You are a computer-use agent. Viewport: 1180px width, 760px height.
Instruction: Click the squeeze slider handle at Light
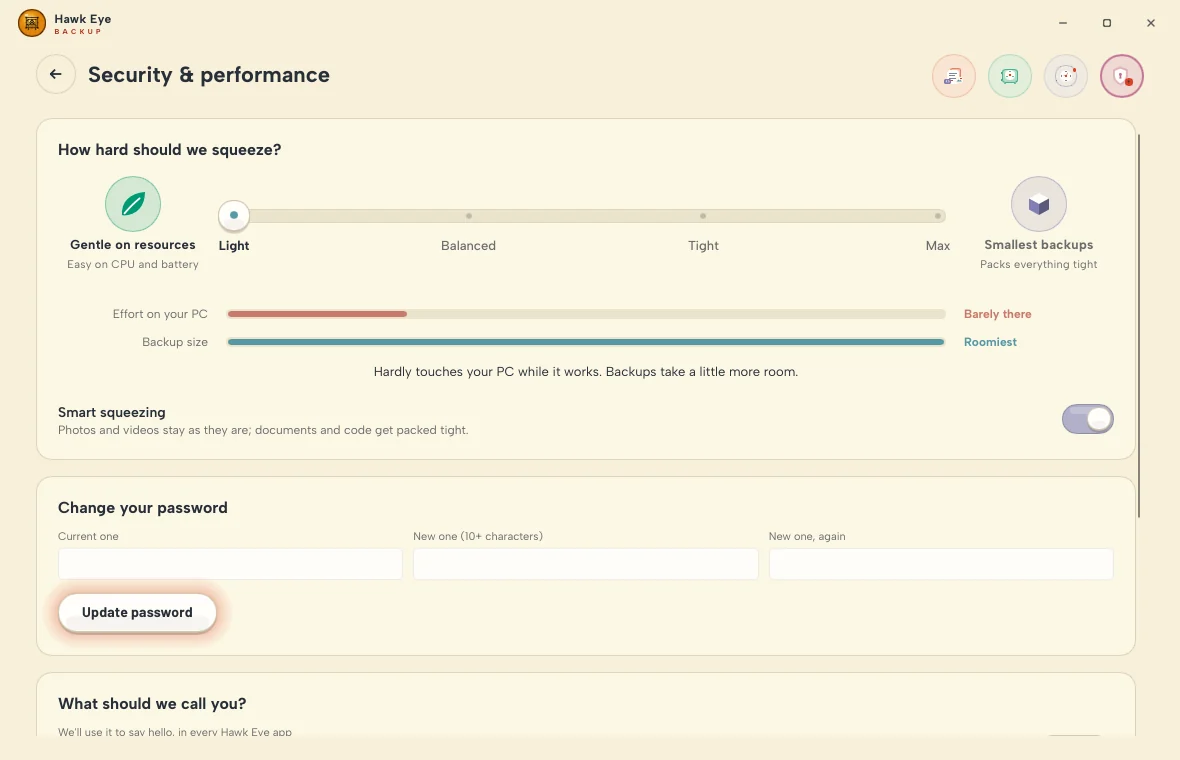234,216
